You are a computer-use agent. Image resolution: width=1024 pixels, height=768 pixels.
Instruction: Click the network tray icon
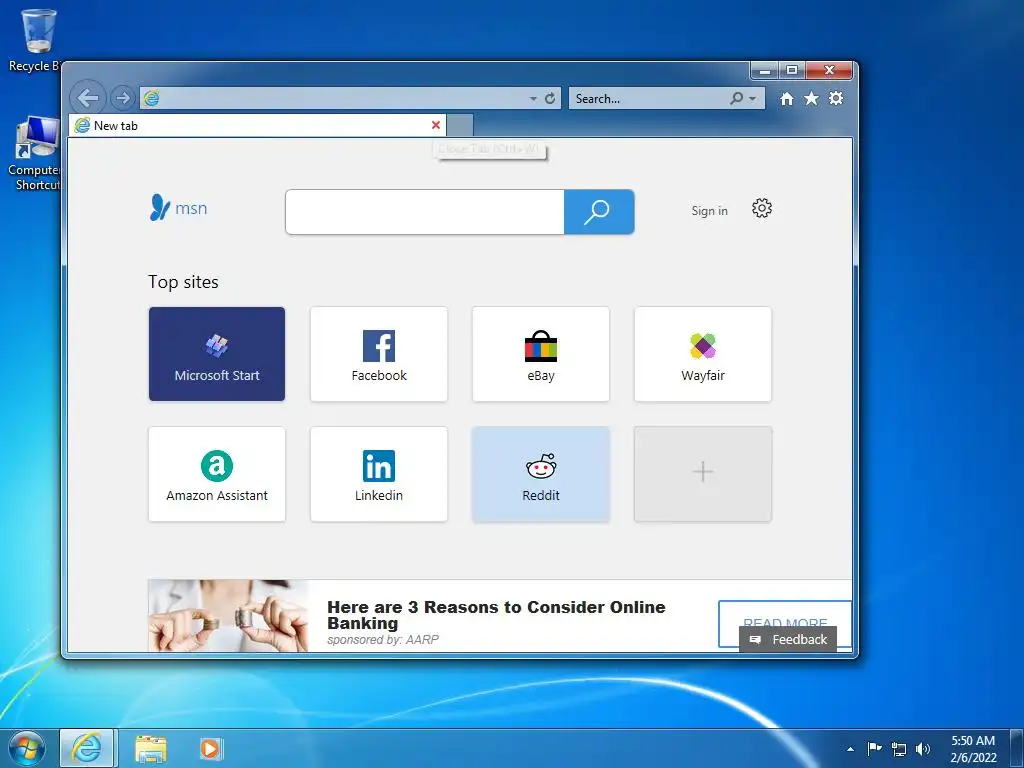point(899,749)
